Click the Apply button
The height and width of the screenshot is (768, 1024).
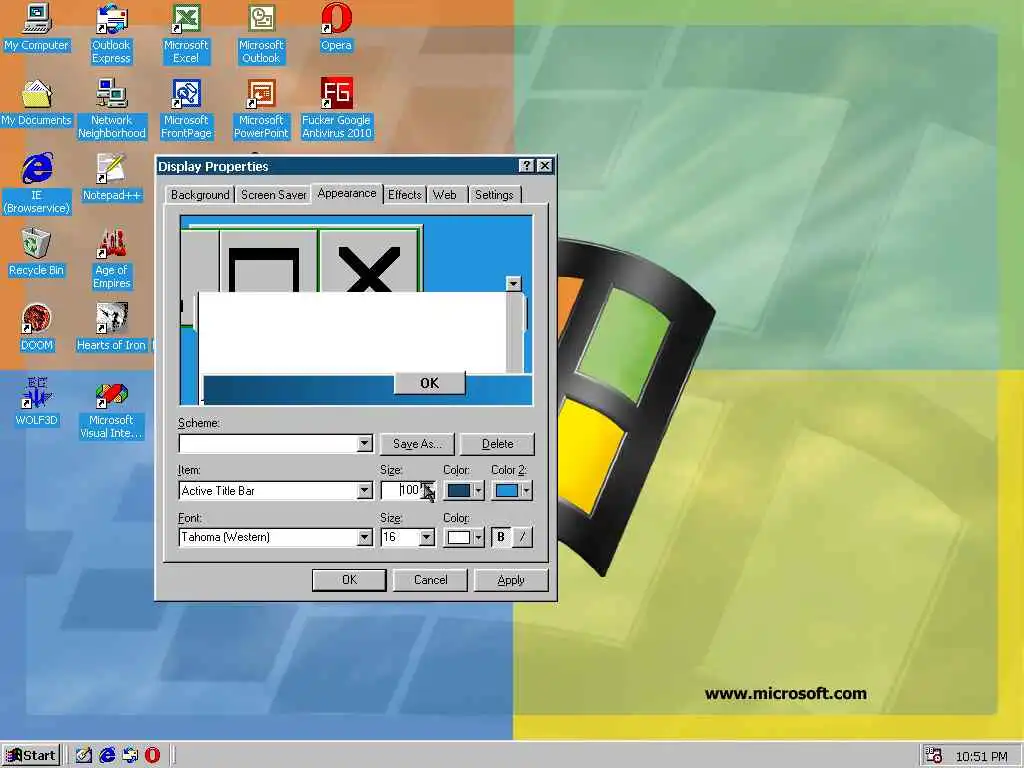[511, 580]
